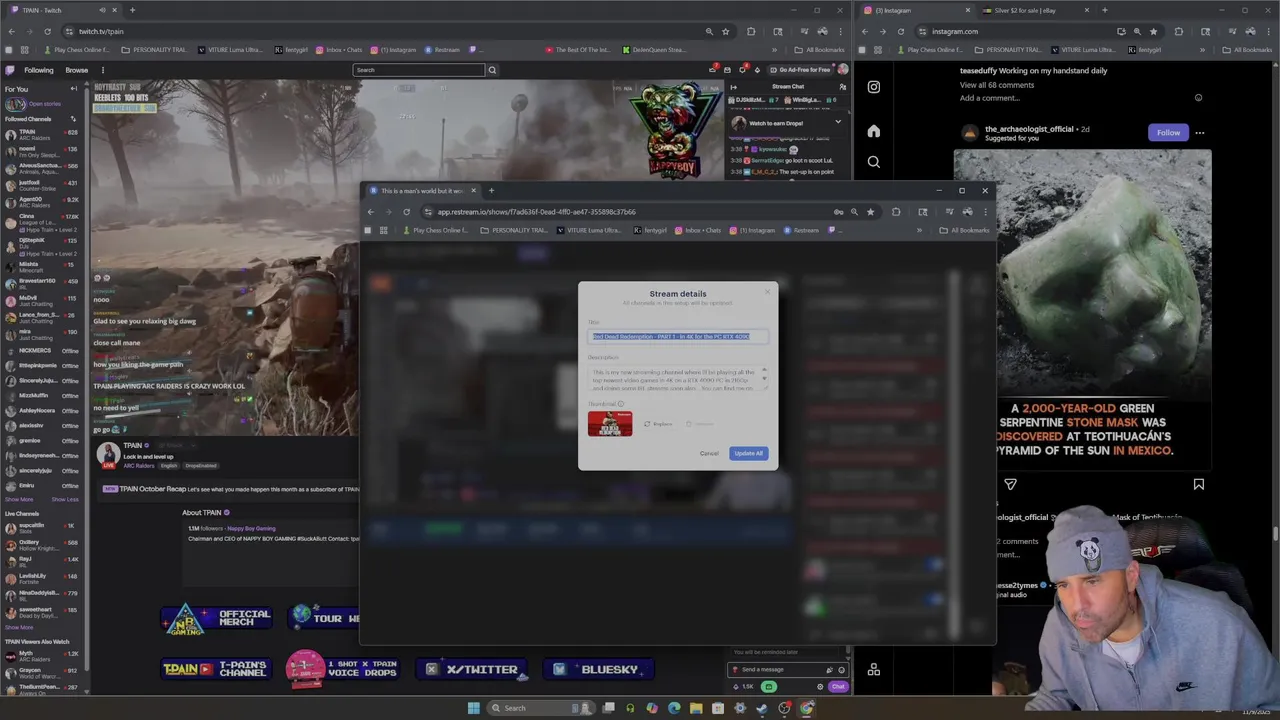Viewport: 1280px width, 720px height.
Task: Save Instagram post with bookmark icon
Action: point(1198,484)
